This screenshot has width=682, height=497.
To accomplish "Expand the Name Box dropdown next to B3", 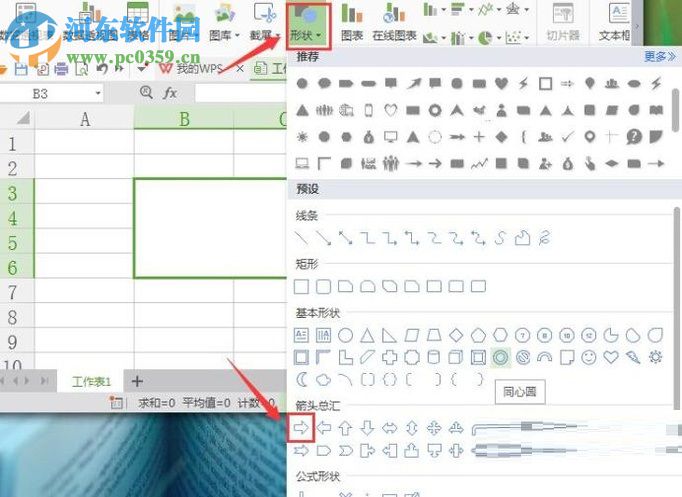I will click(98, 93).
